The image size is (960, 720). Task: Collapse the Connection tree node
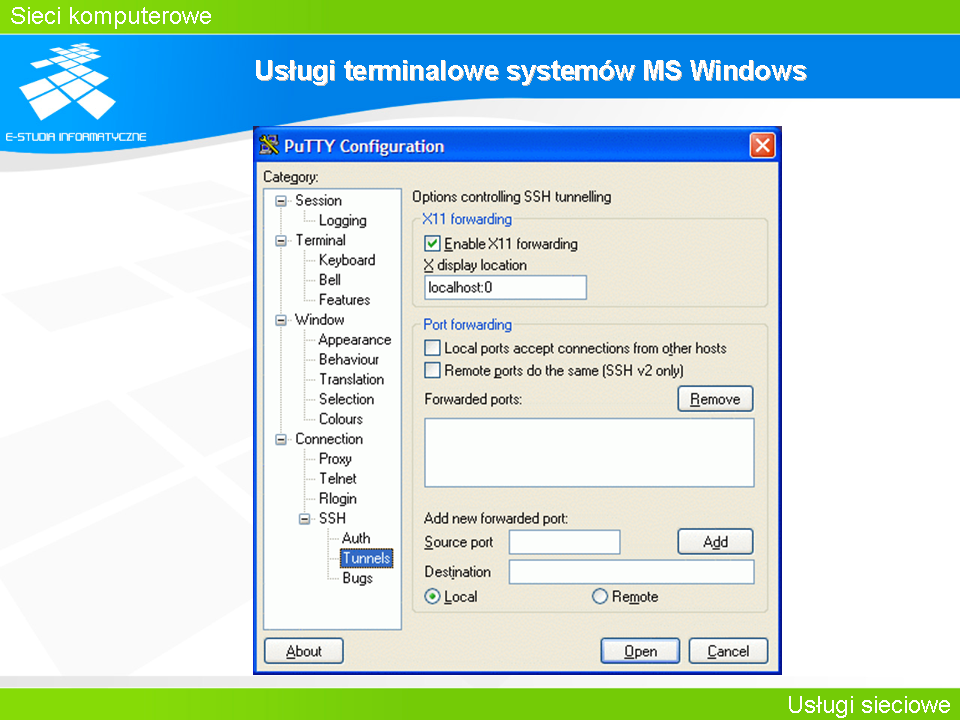[x=281, y=440]
